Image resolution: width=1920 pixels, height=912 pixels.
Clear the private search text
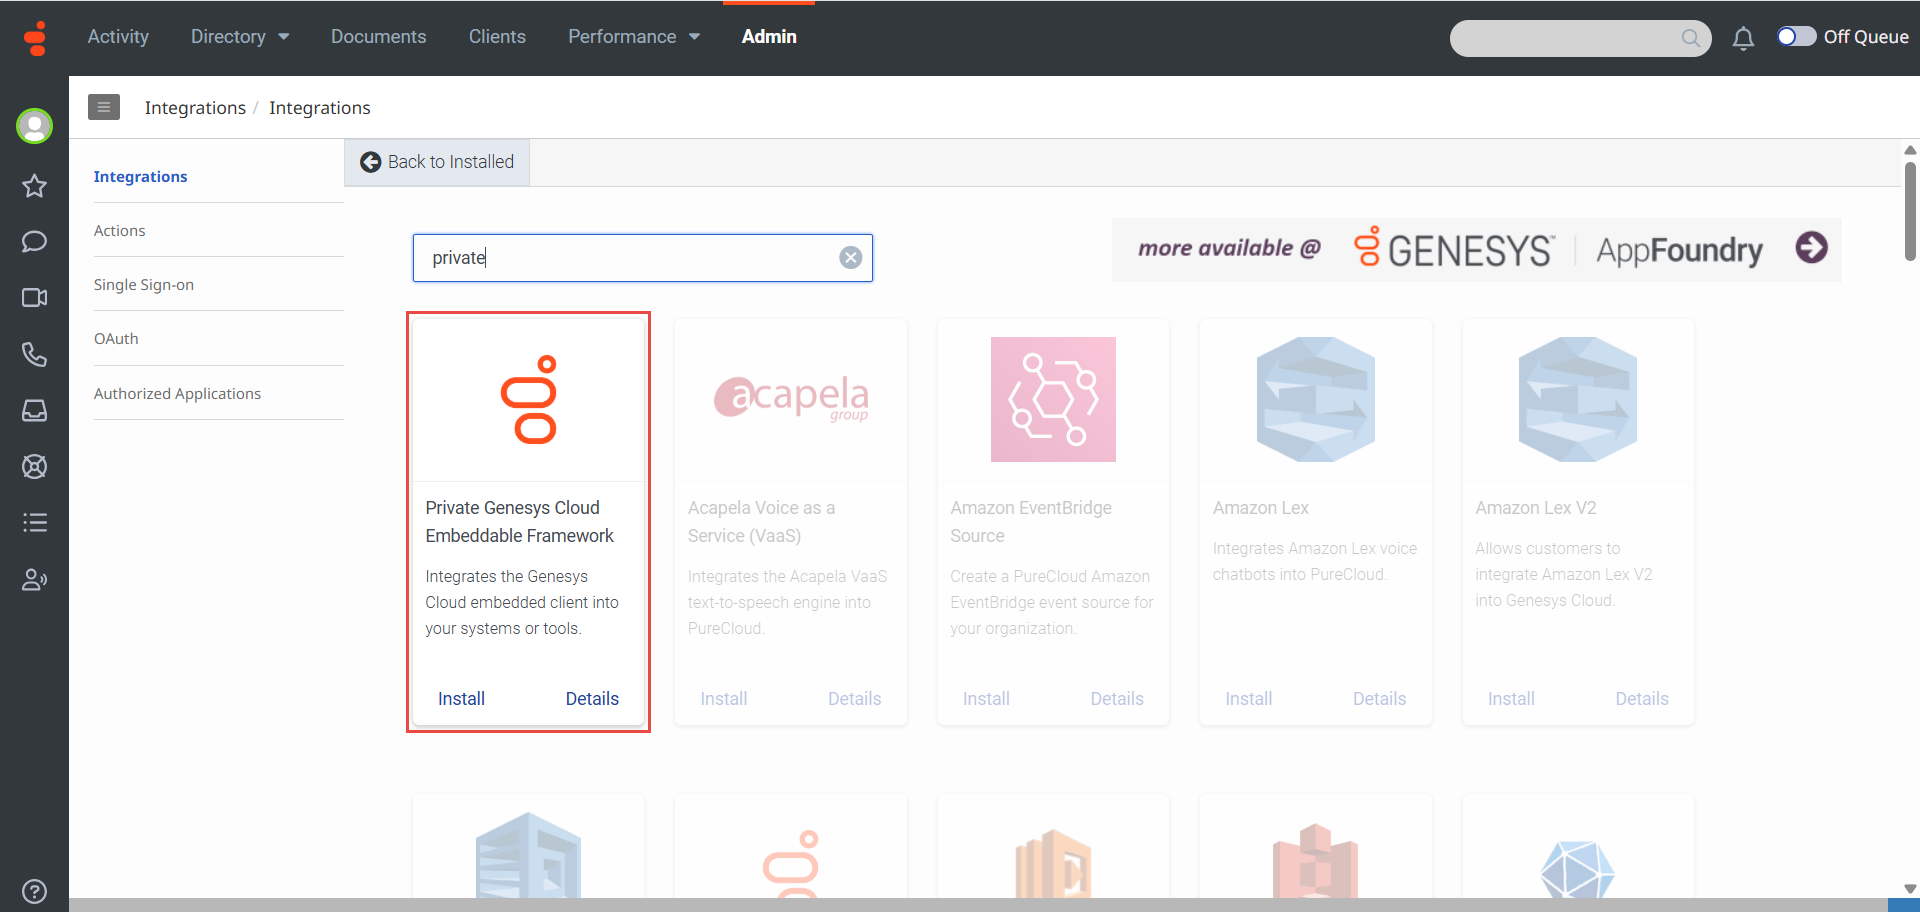coord(850,258)
